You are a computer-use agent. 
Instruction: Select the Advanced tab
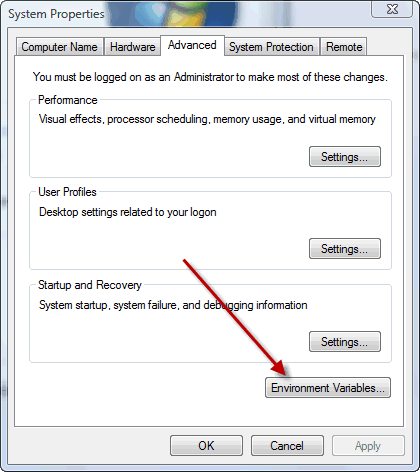point(192,45)
